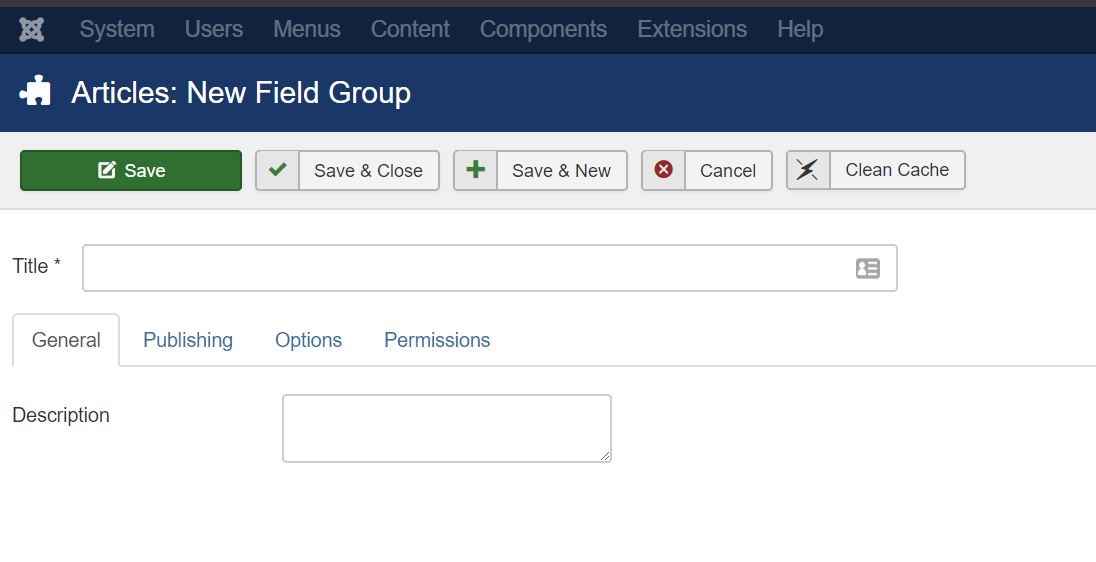The height and width of the screenshot is (562, 1096).
Task: Click the contact card icon in the Title field
Action: tap(867, 268)
